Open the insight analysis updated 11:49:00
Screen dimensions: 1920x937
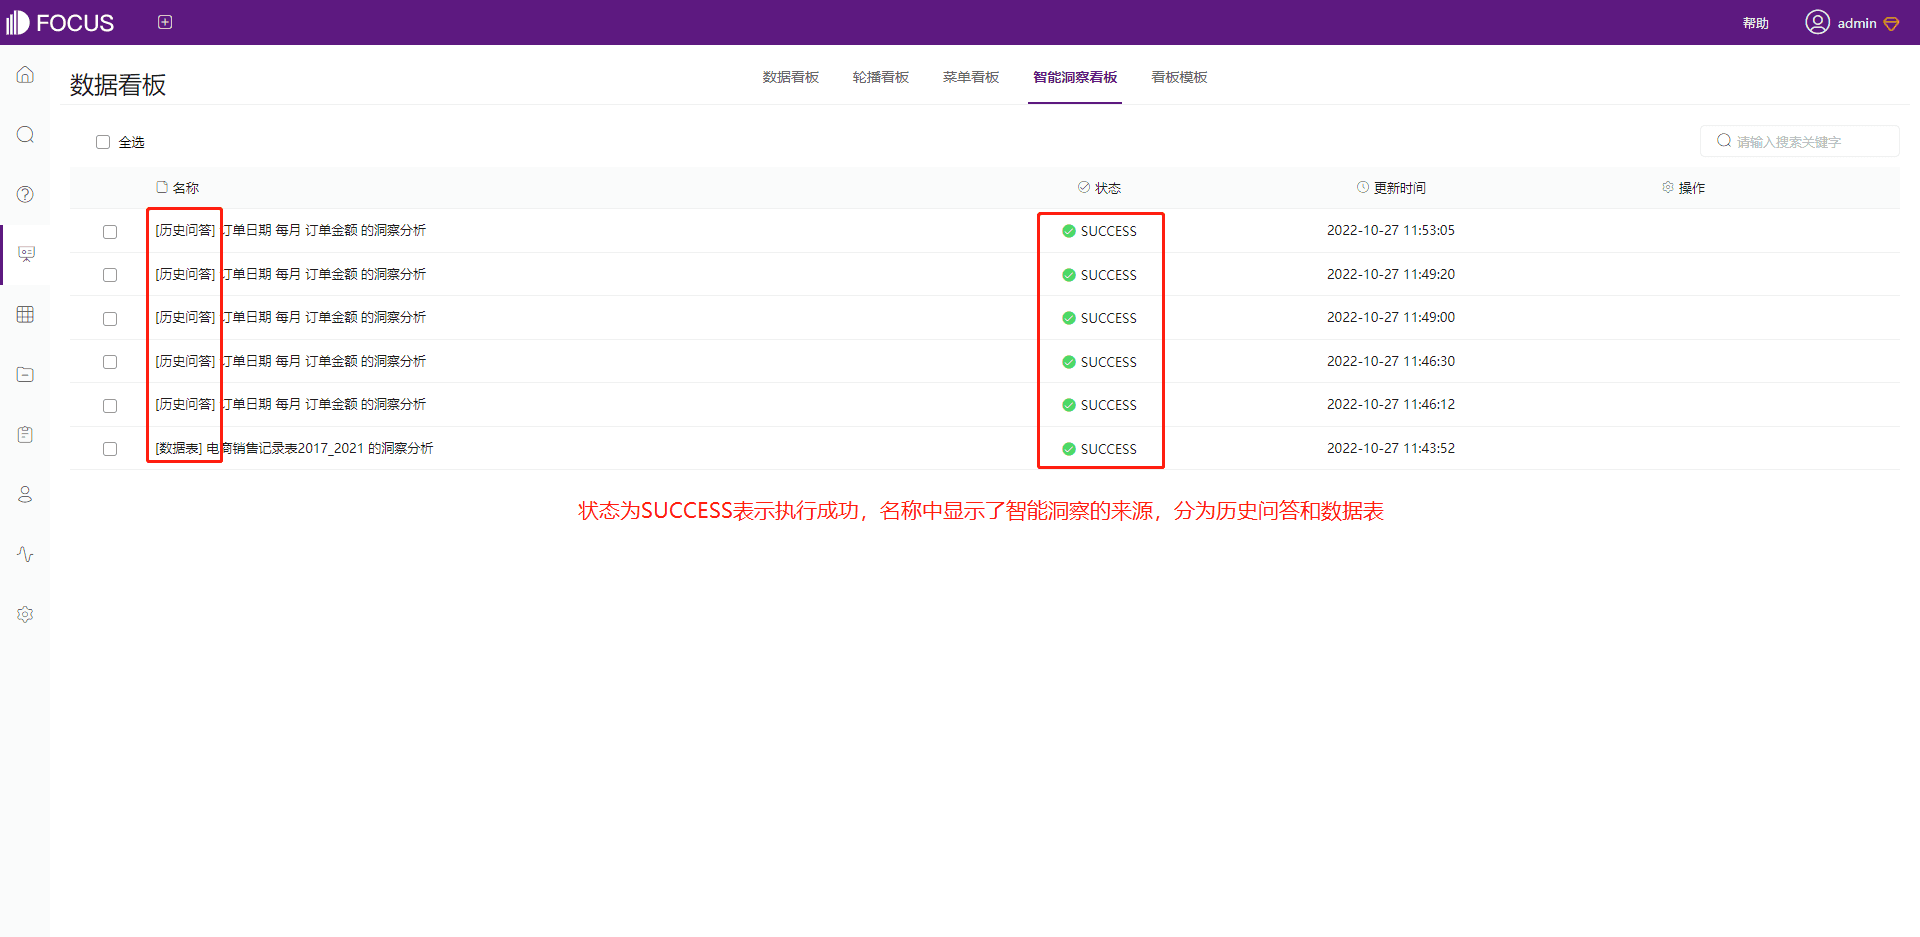(x=290, y=317)
